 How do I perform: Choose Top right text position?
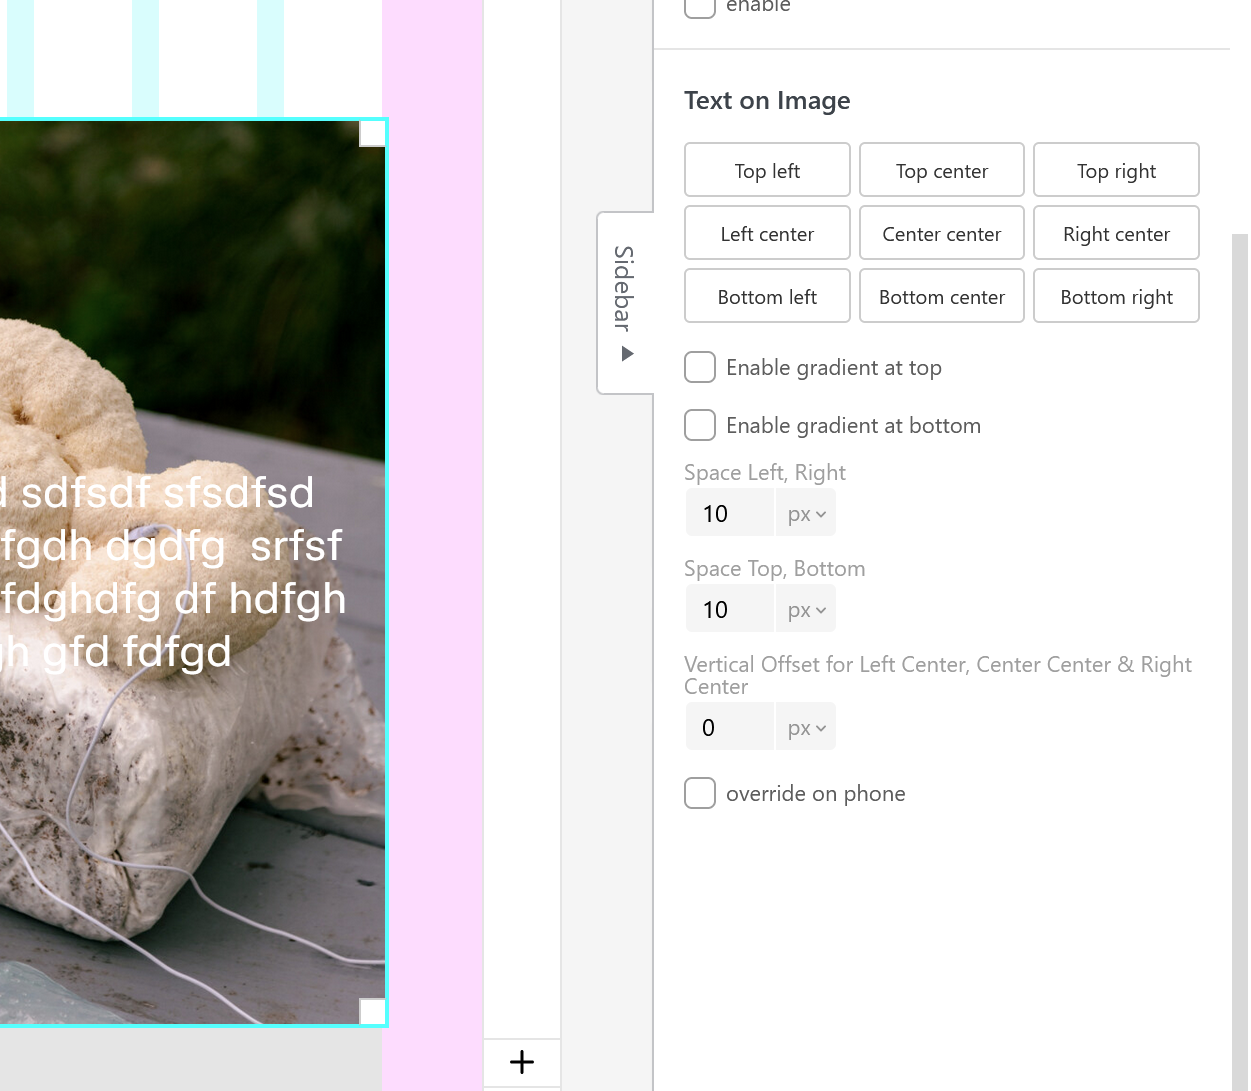coord(1116,171)
